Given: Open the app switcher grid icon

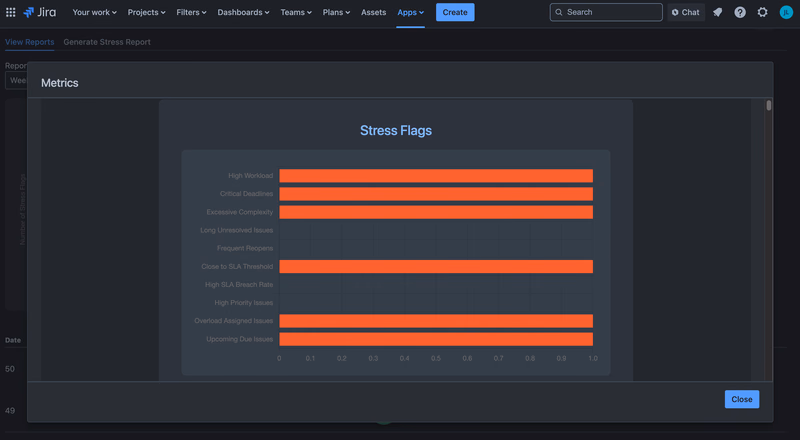Looking at the screenshot, I should [x=10, y=12].
